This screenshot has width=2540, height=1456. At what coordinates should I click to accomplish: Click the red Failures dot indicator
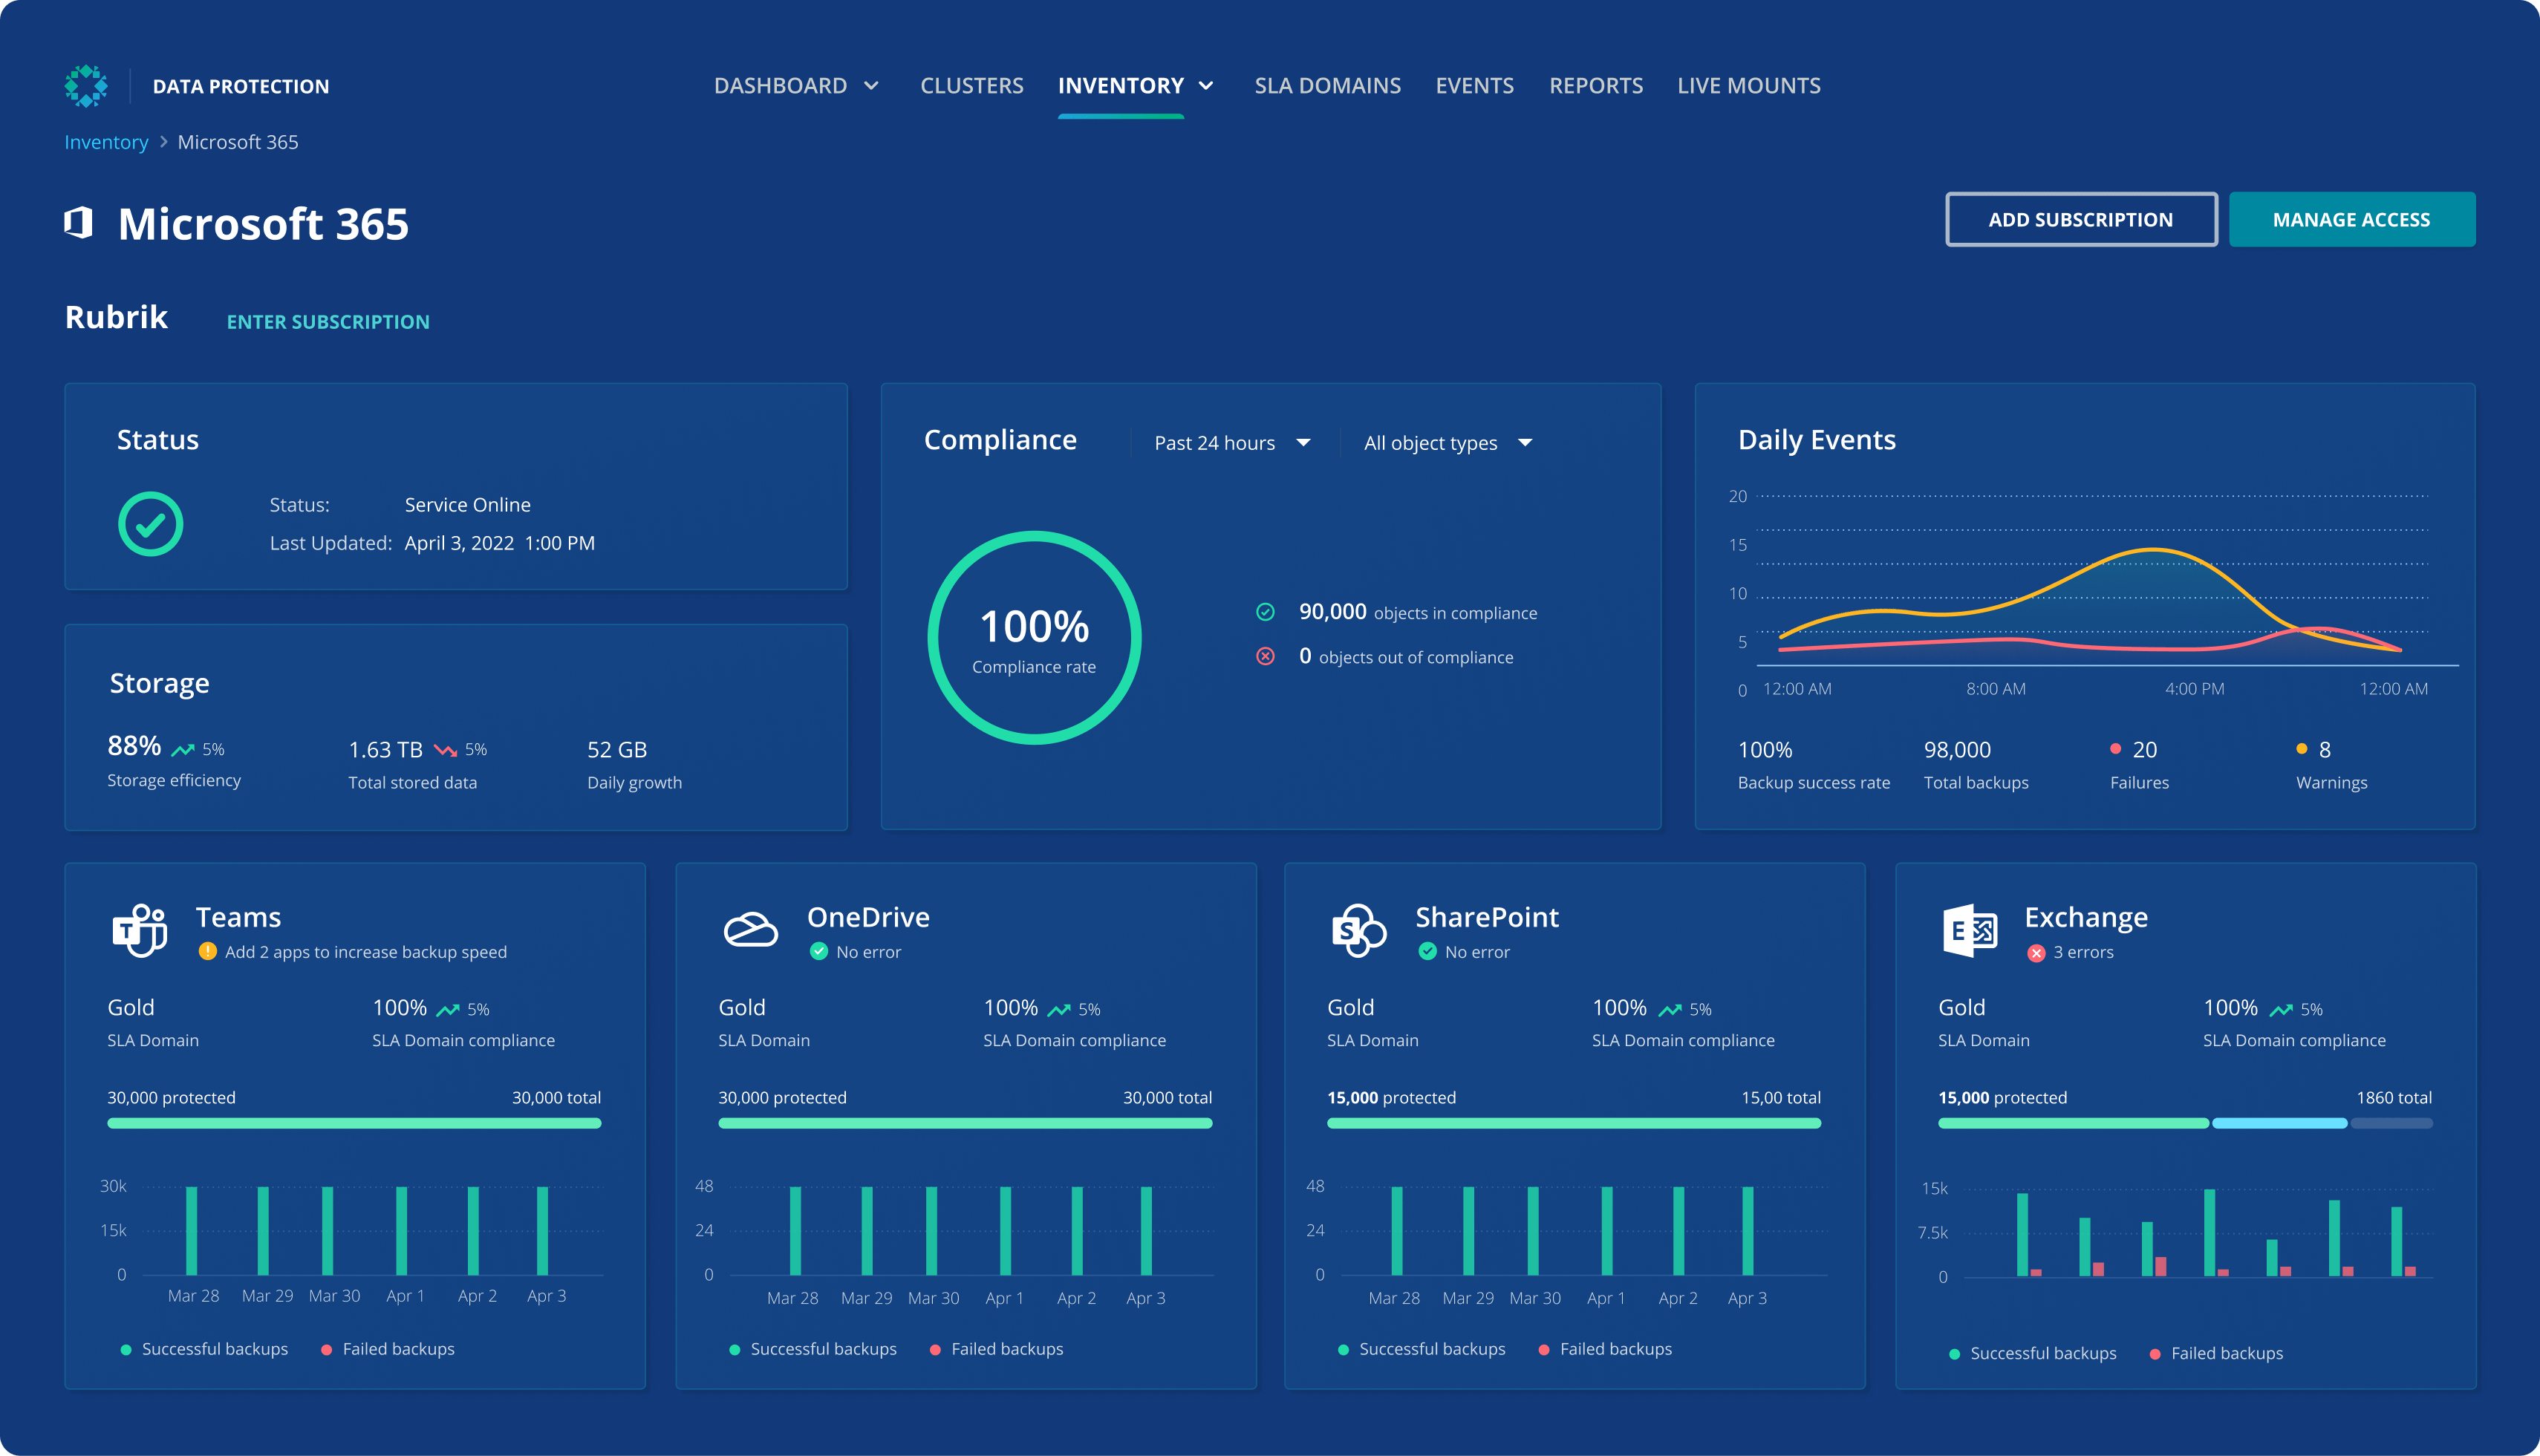click(2115, 748)
